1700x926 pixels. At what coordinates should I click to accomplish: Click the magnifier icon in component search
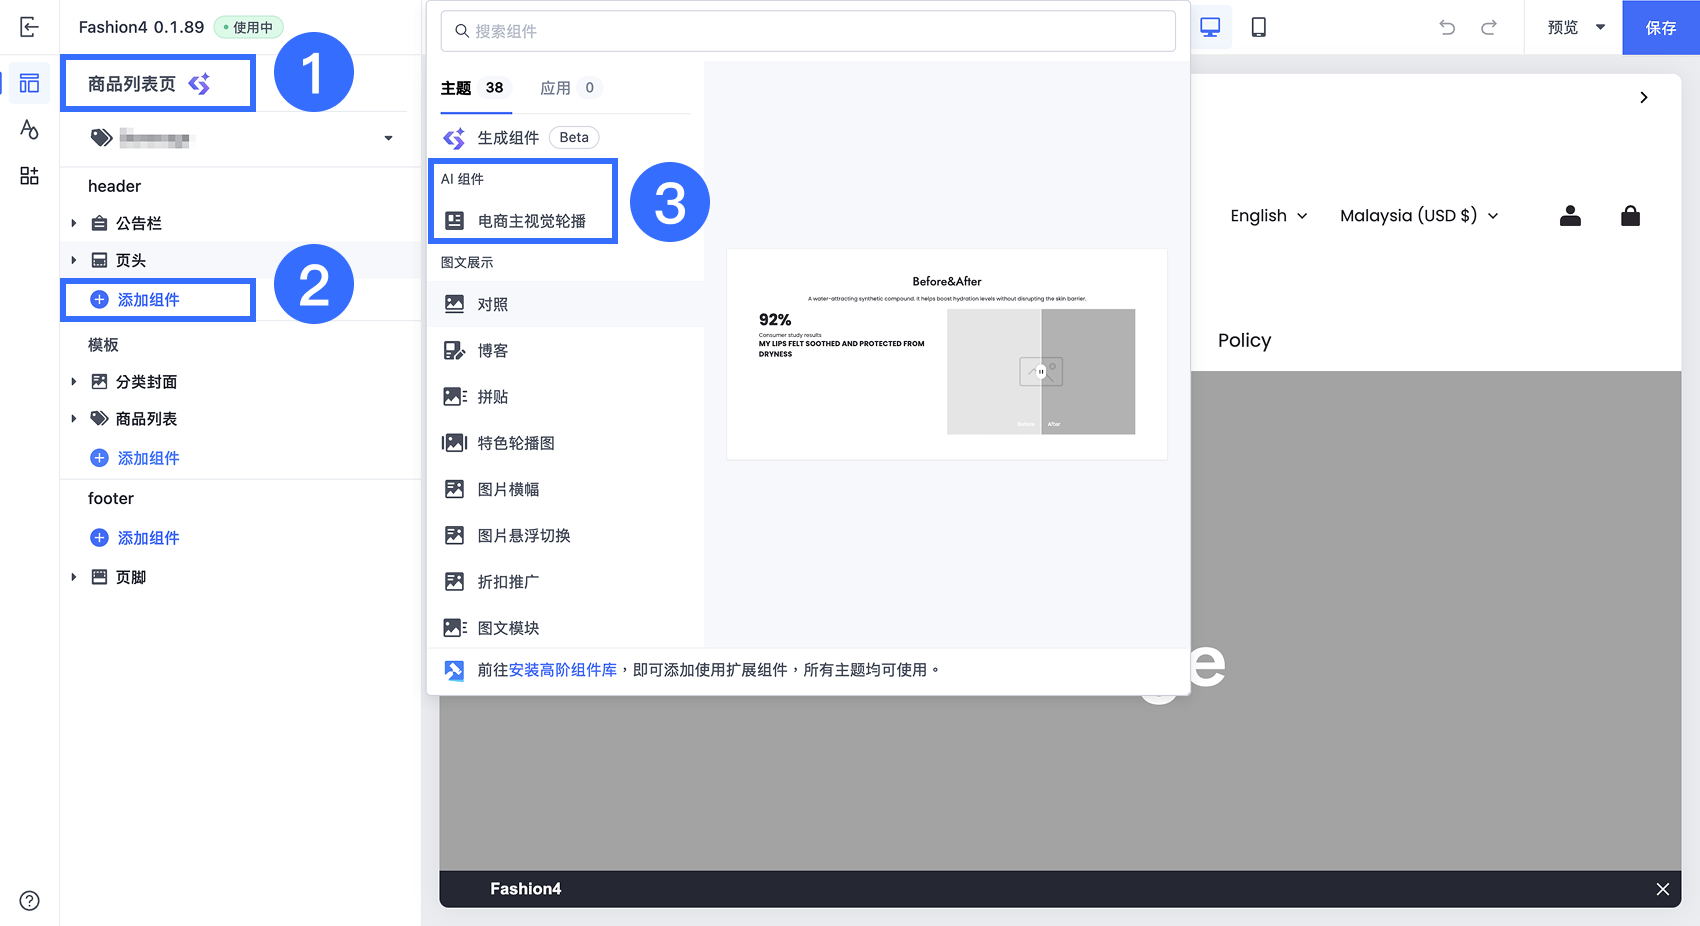[462, 31]
